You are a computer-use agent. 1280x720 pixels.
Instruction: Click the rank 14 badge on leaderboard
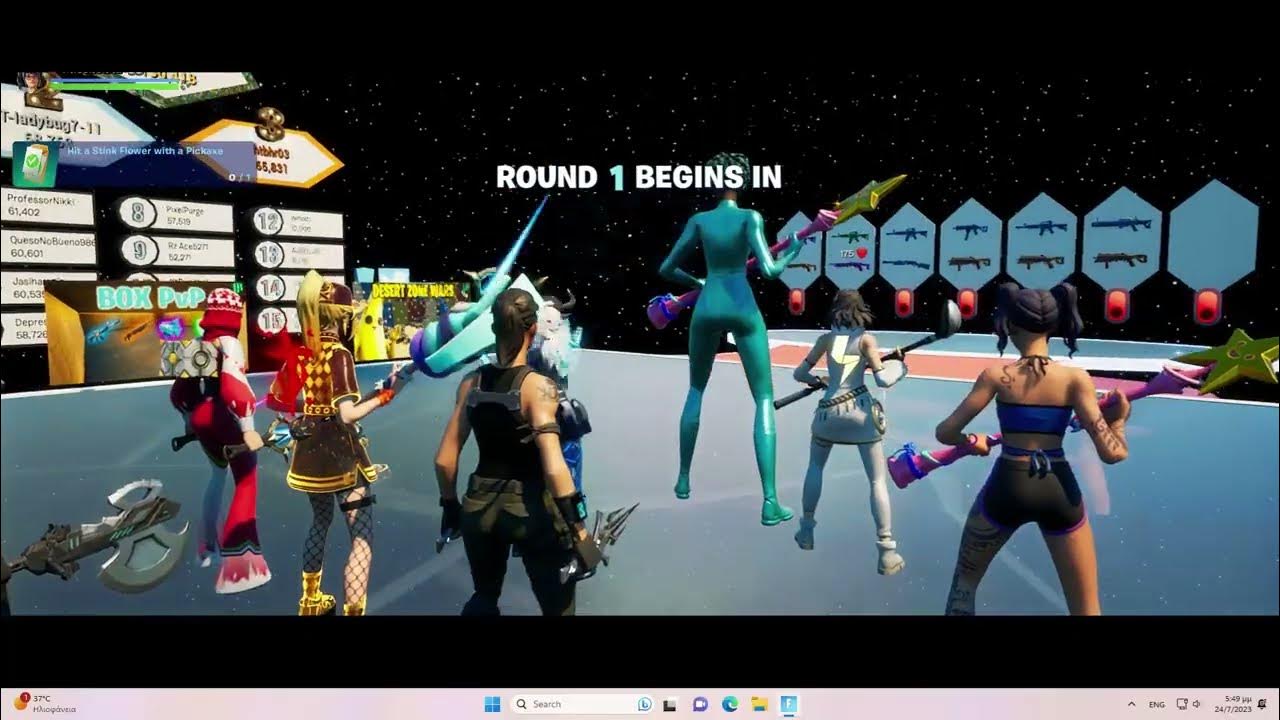(x=269, y=288)
